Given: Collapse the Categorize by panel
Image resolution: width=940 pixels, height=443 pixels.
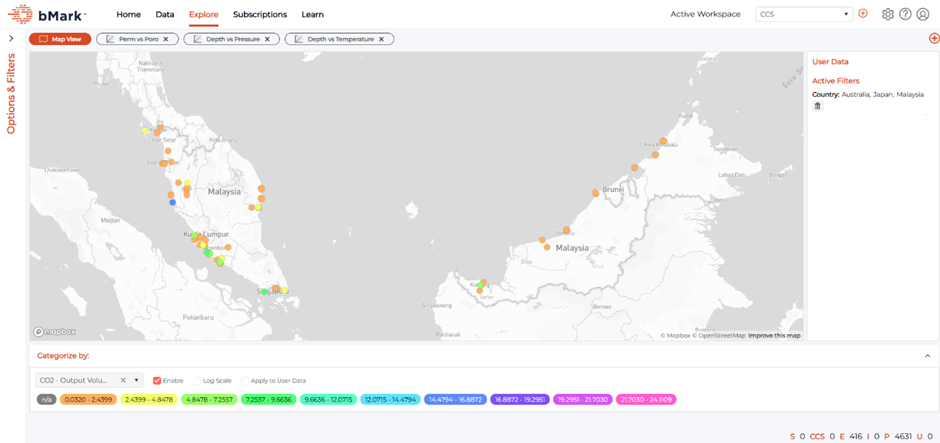Looking at the screenshot, I should 927,356.
